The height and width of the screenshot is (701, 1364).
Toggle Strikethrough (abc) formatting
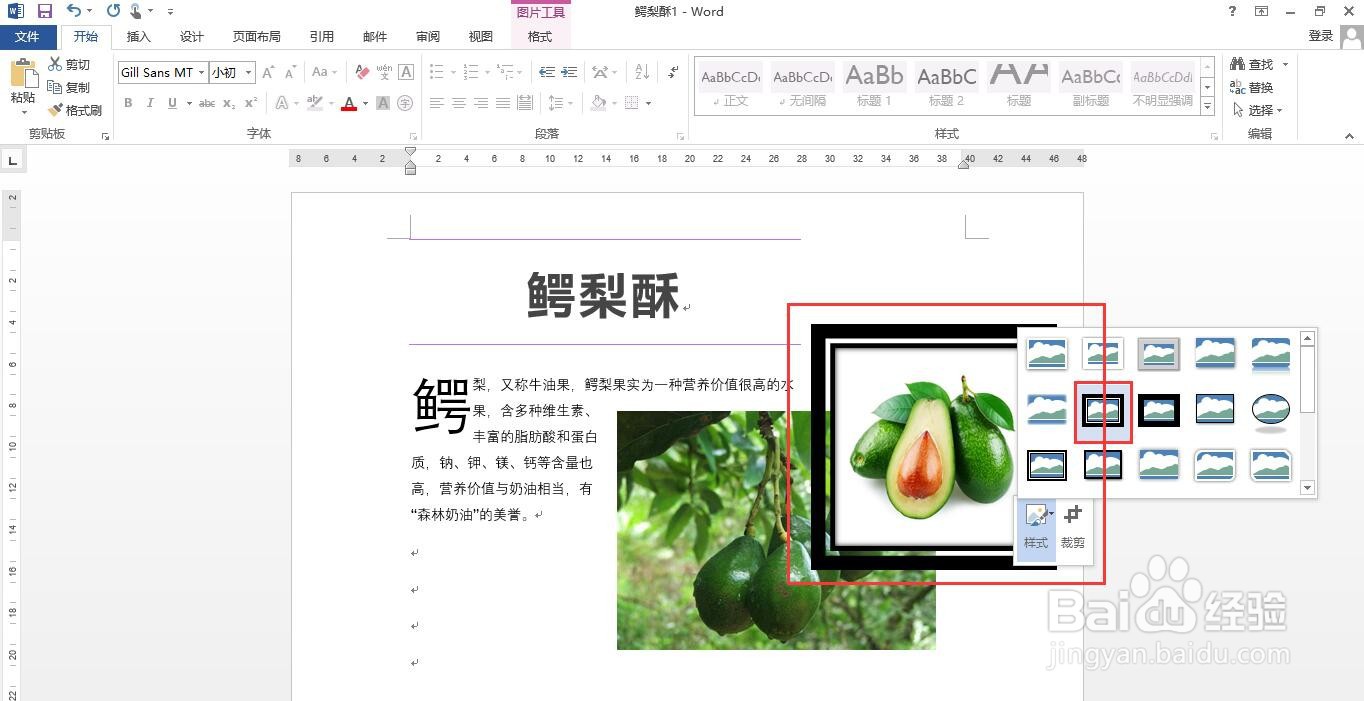[x=207, y=103]
